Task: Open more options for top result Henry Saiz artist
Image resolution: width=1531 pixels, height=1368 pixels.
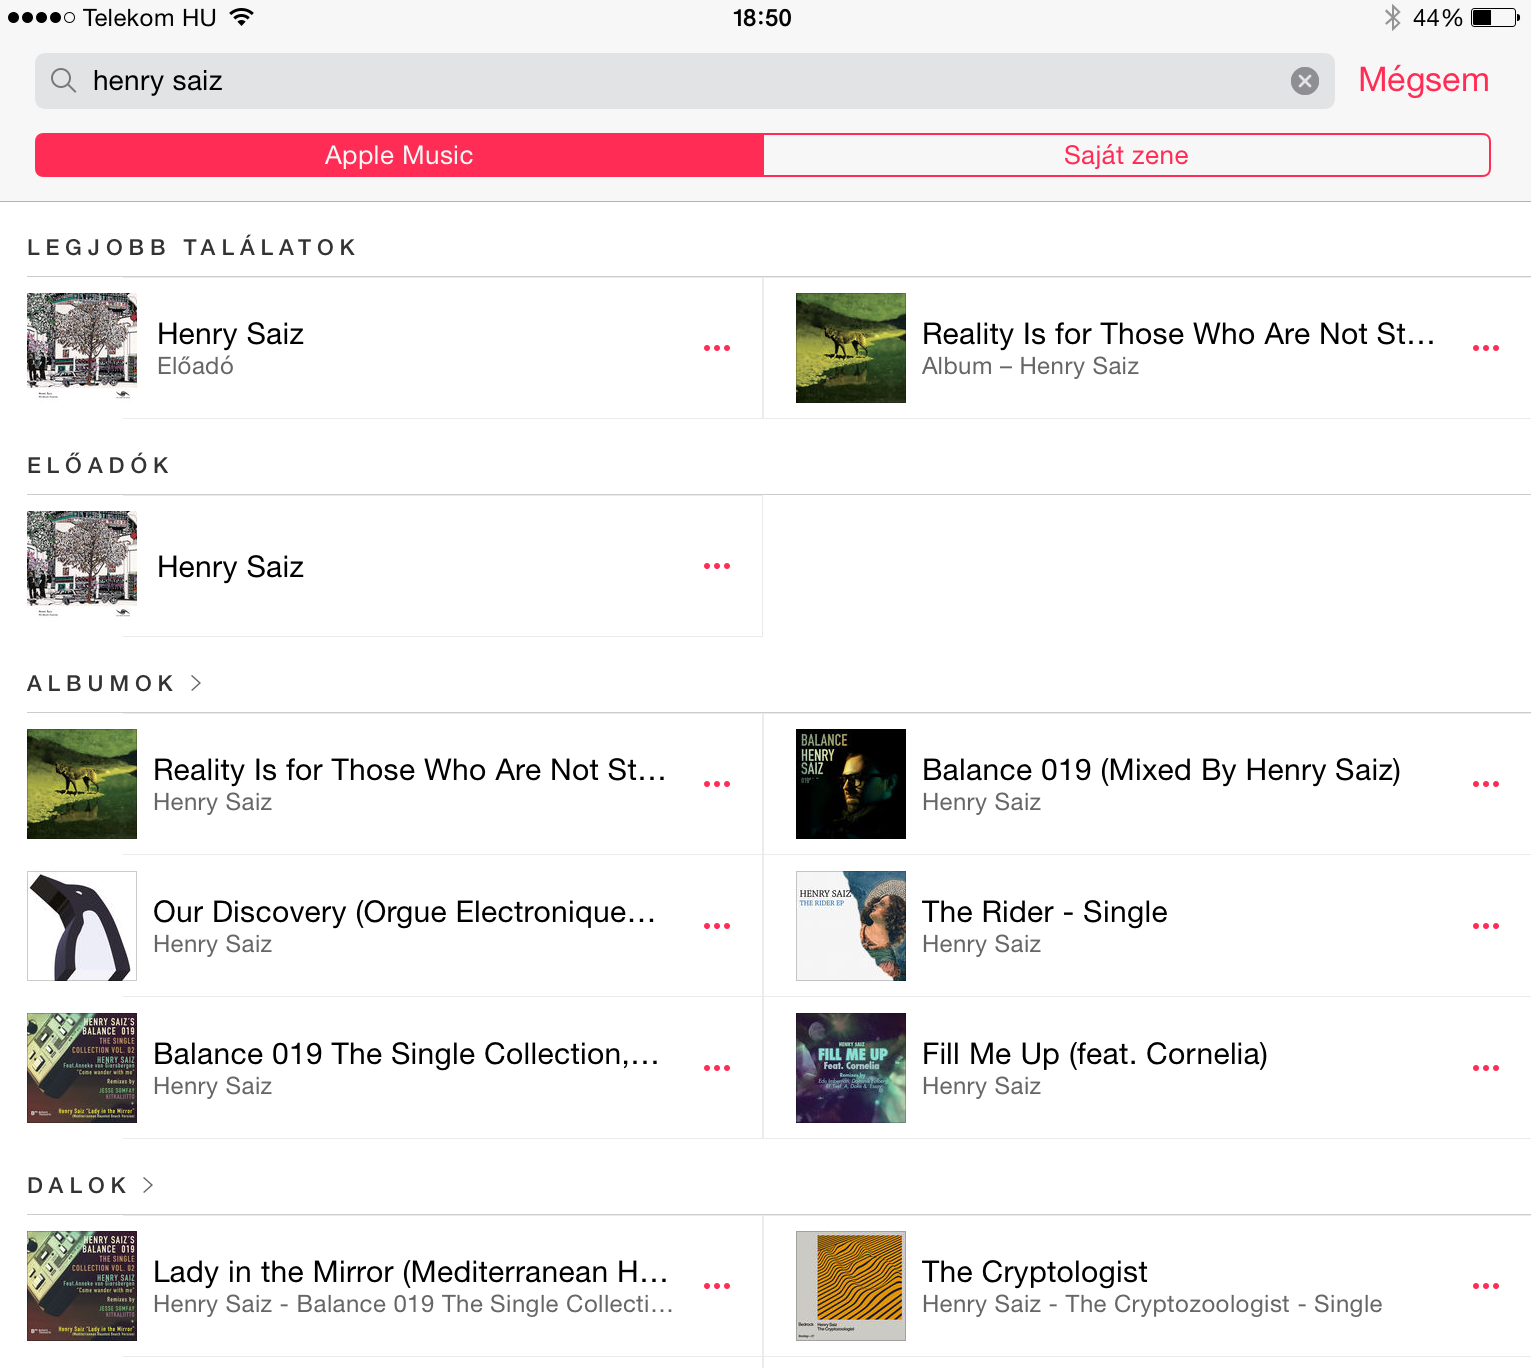Action: tap(717, 348)
